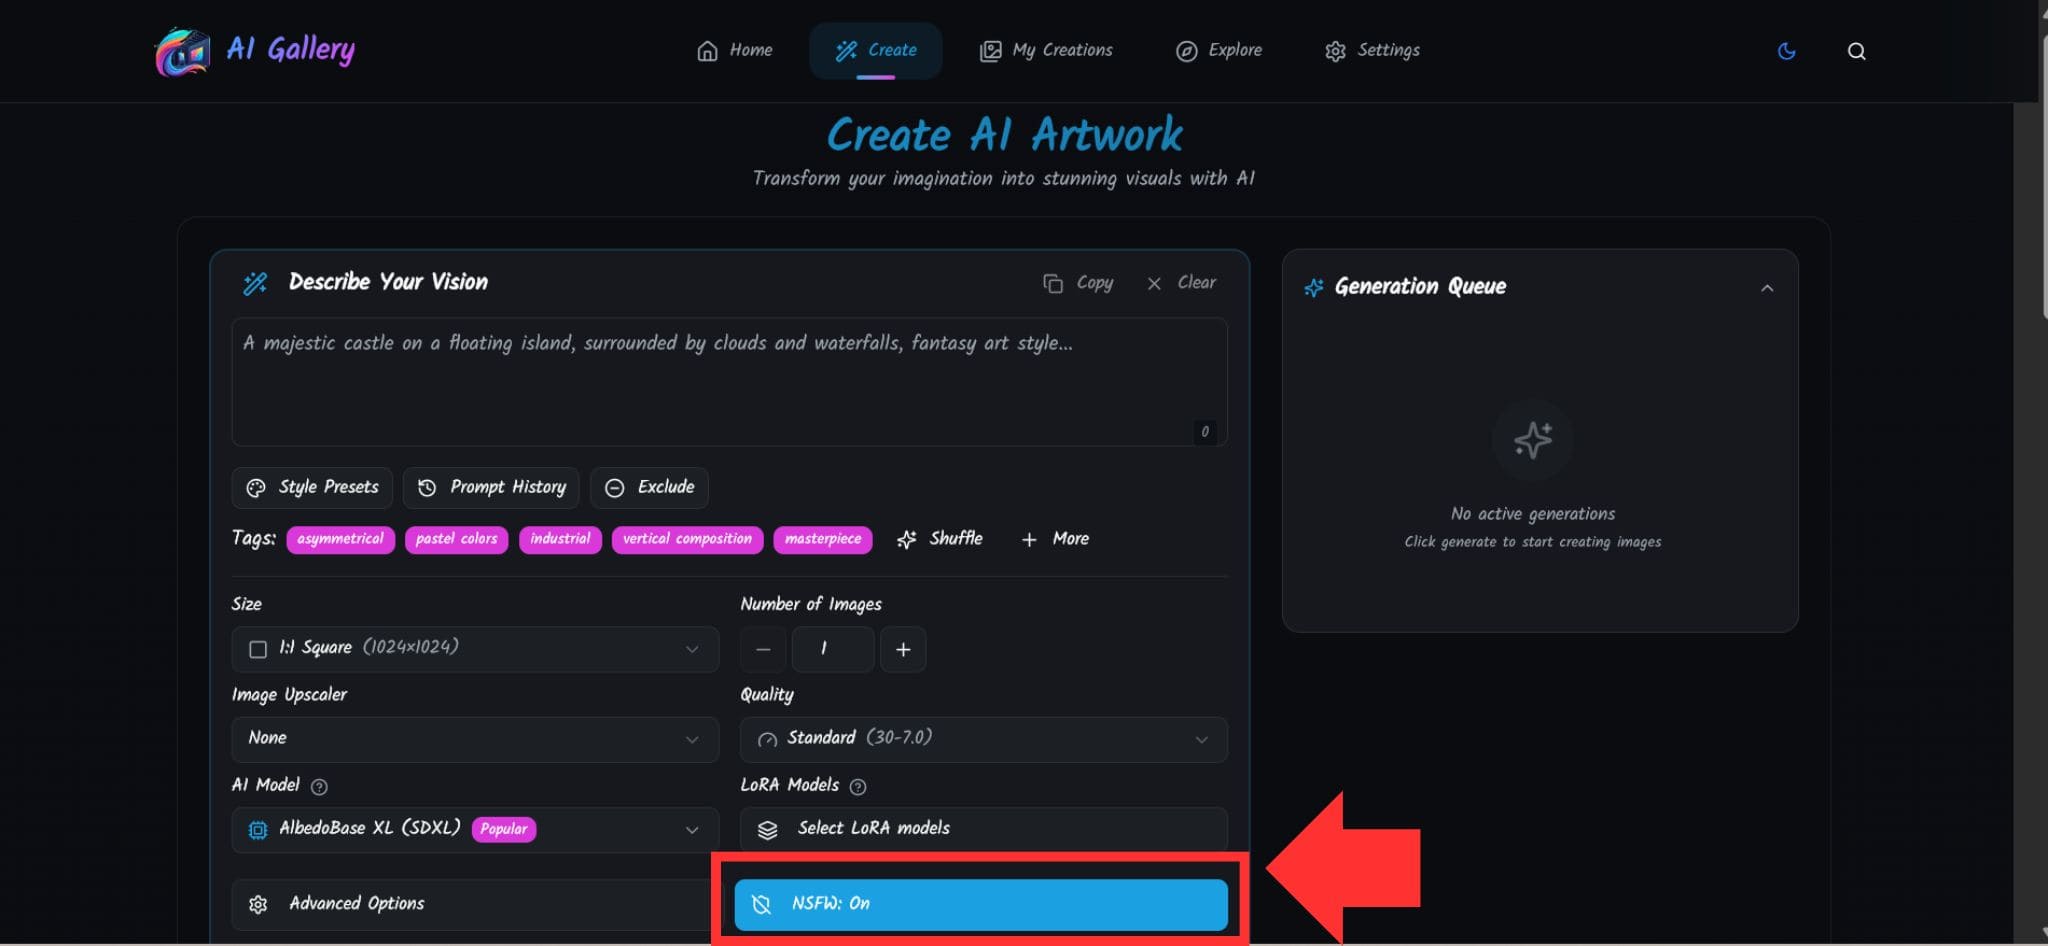This screenshot has width=2048, height=946.
Task: Toggle the NSFW On button
Action: click(x=980, y=904)
